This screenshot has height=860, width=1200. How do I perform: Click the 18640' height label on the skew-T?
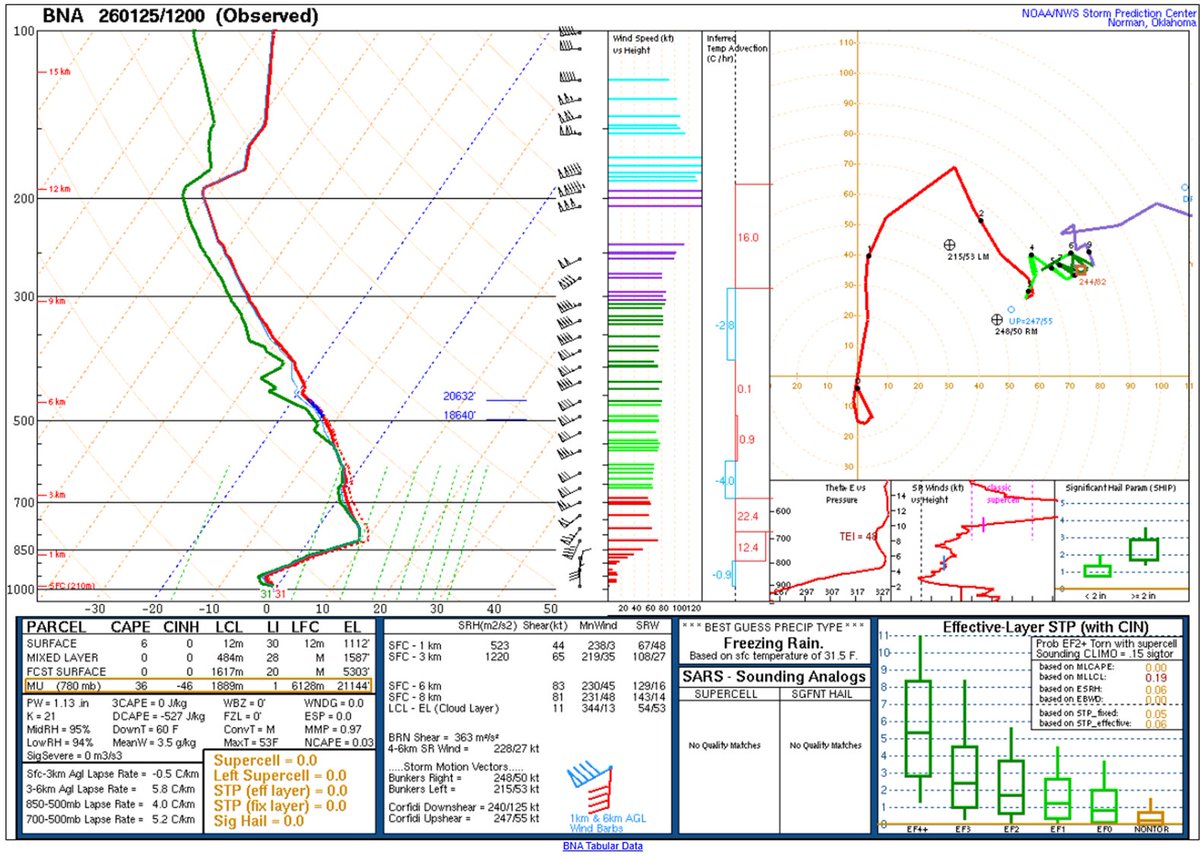(461, 415)
